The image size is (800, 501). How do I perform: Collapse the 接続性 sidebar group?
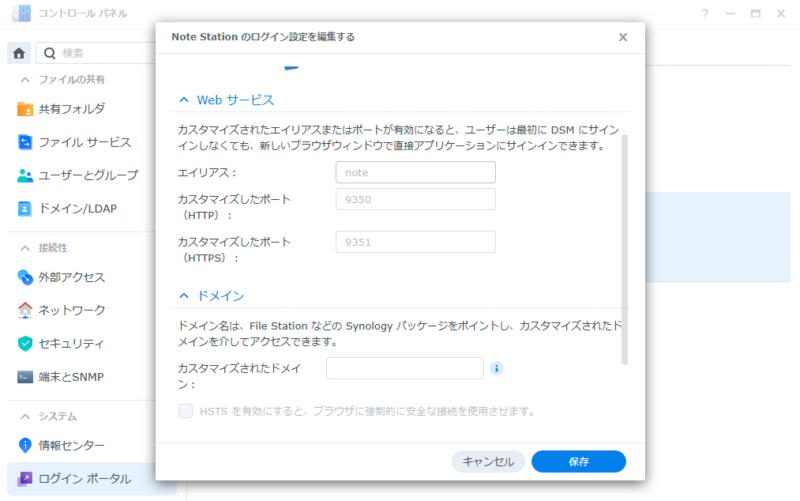click(25, 248)
